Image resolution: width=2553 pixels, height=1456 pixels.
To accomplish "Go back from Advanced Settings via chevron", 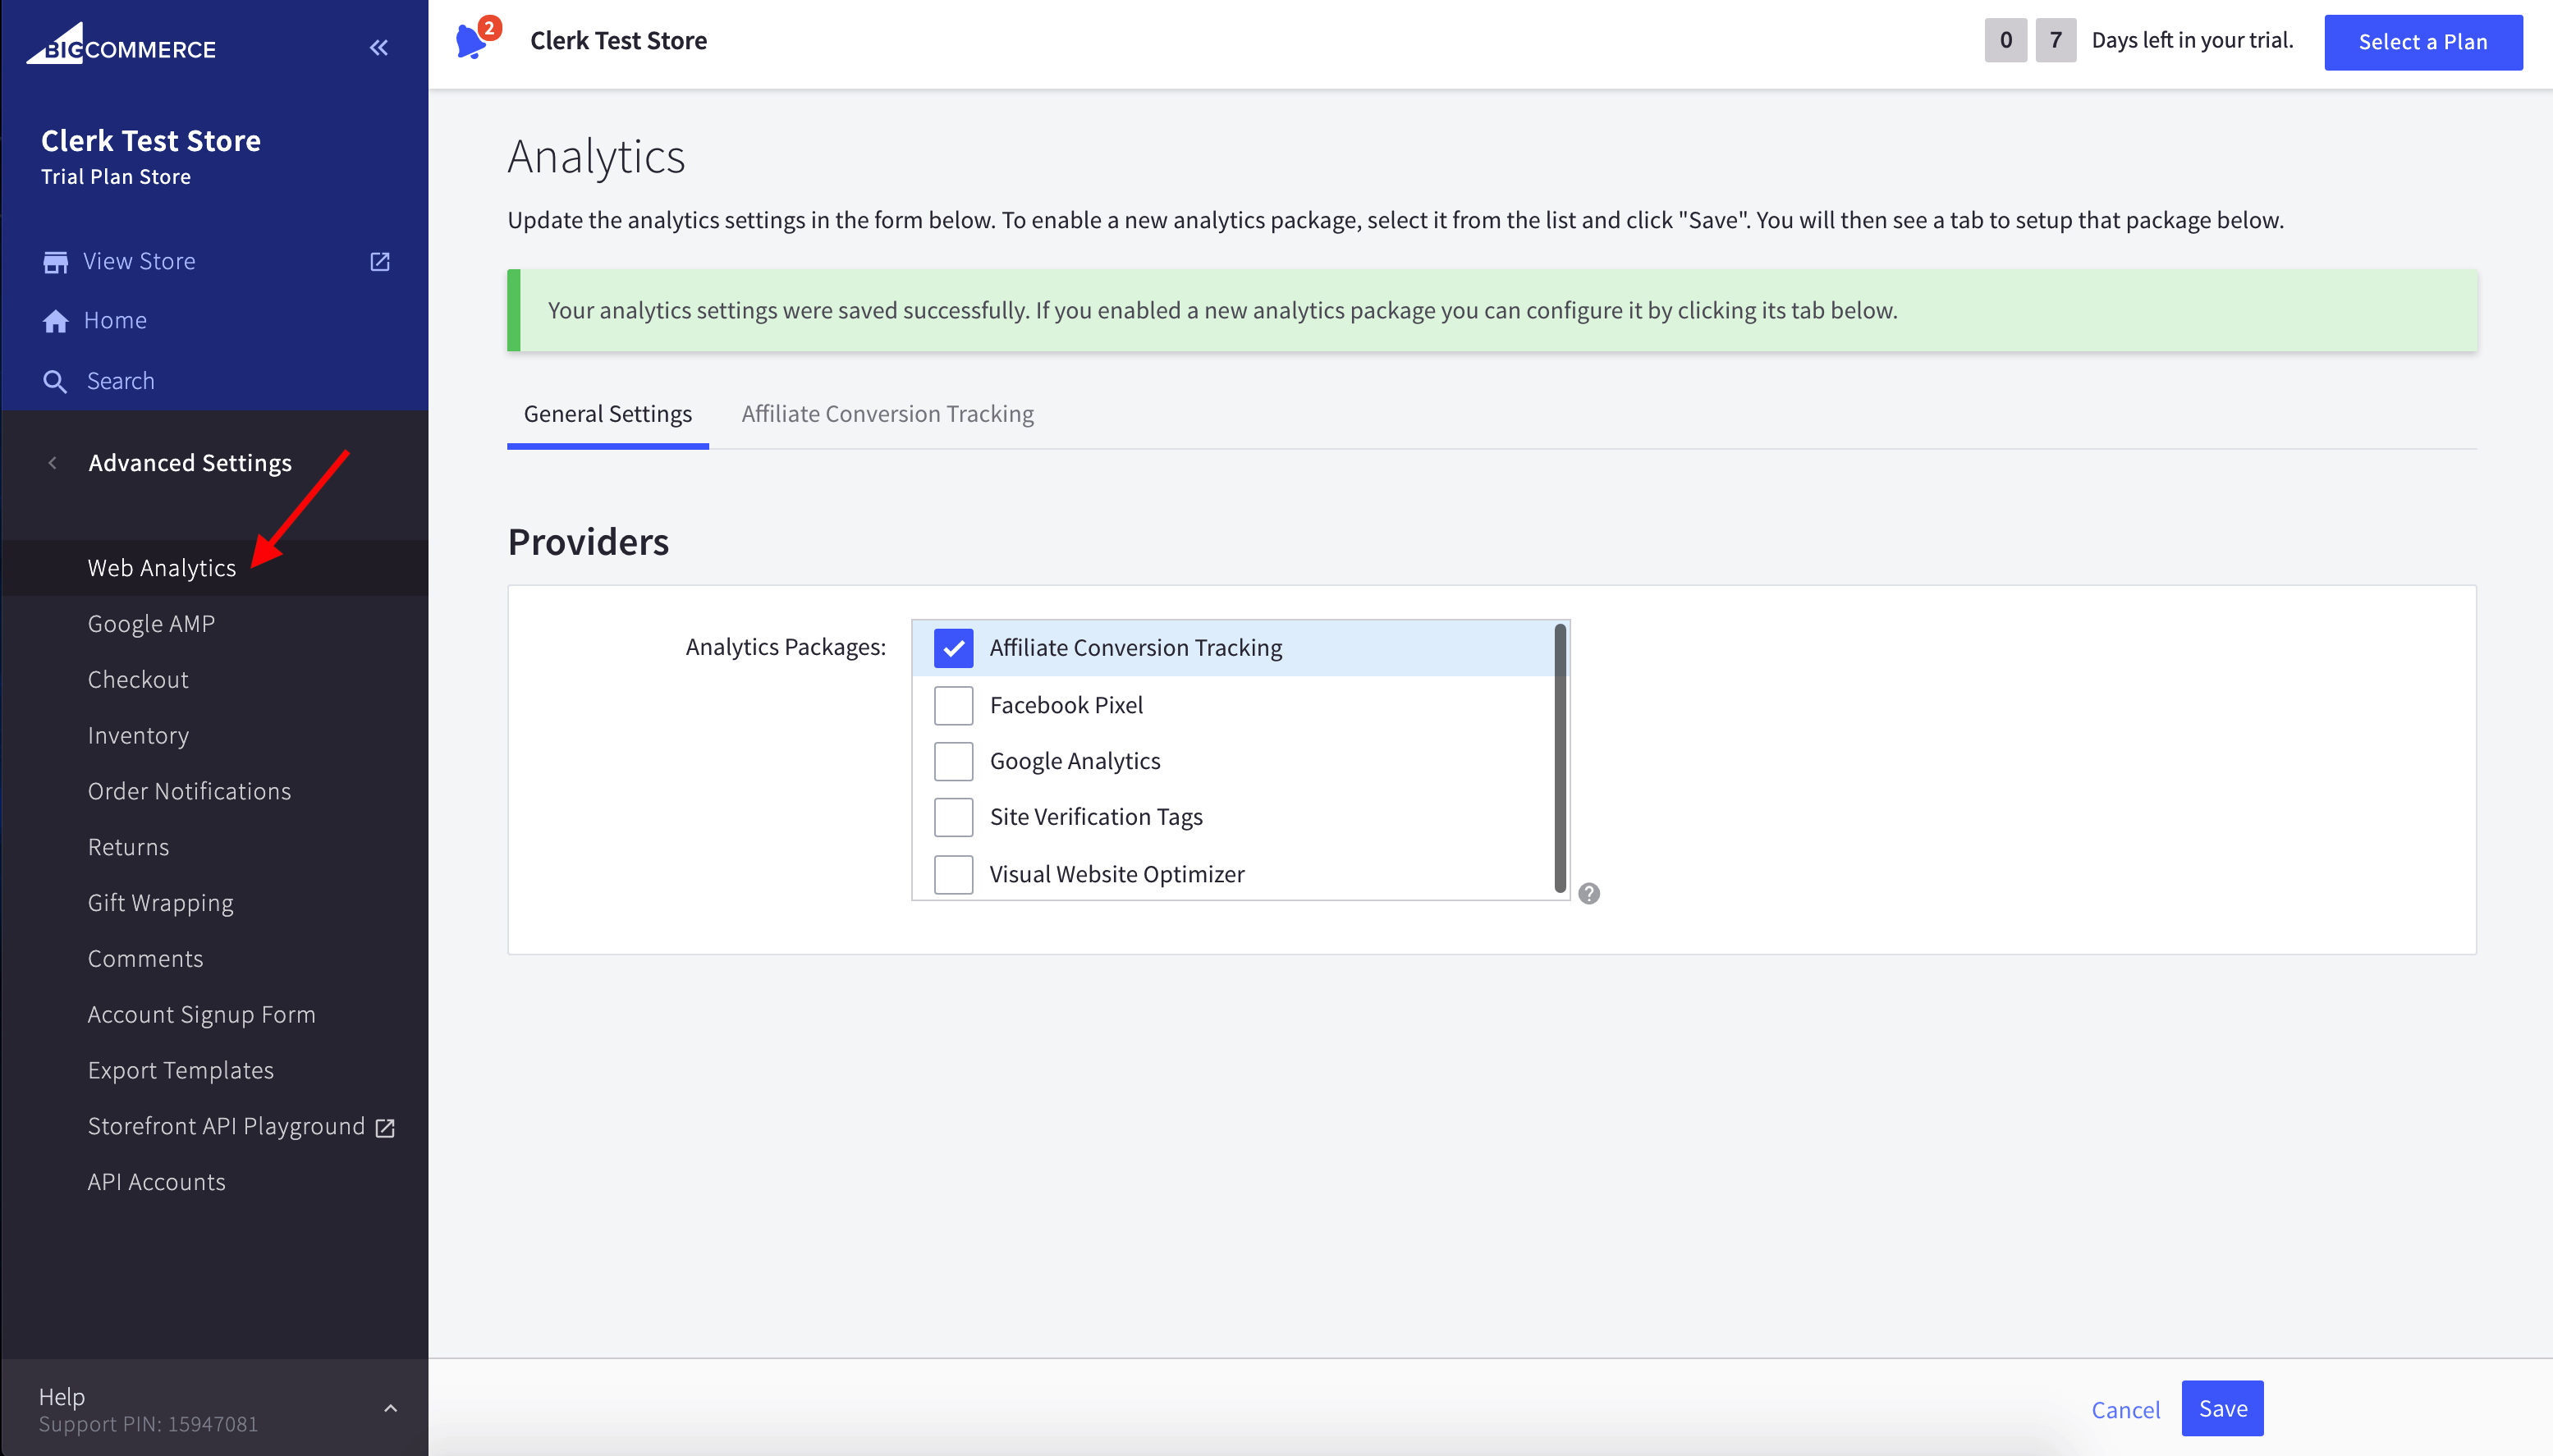I will pos(53,462).
